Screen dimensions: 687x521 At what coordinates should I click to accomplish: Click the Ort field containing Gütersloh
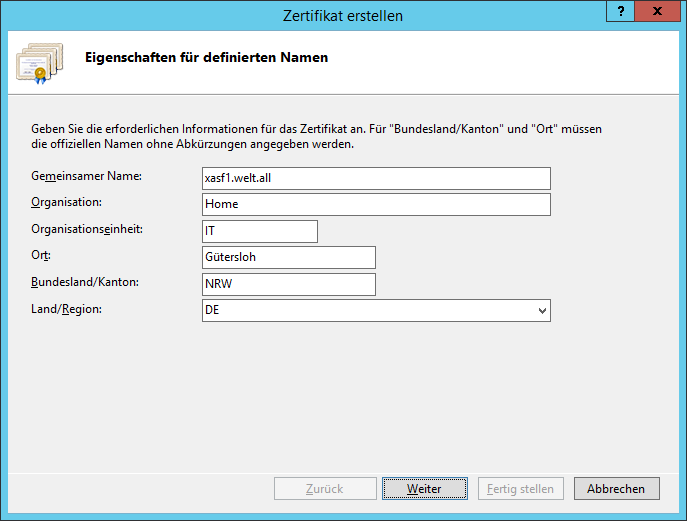(x=289, y=257)
